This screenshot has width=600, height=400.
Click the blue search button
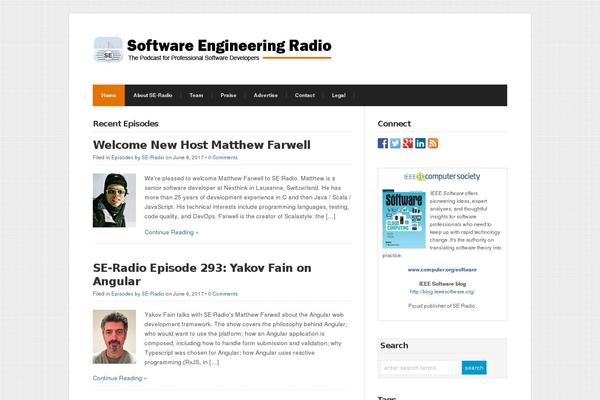[474, 368]
